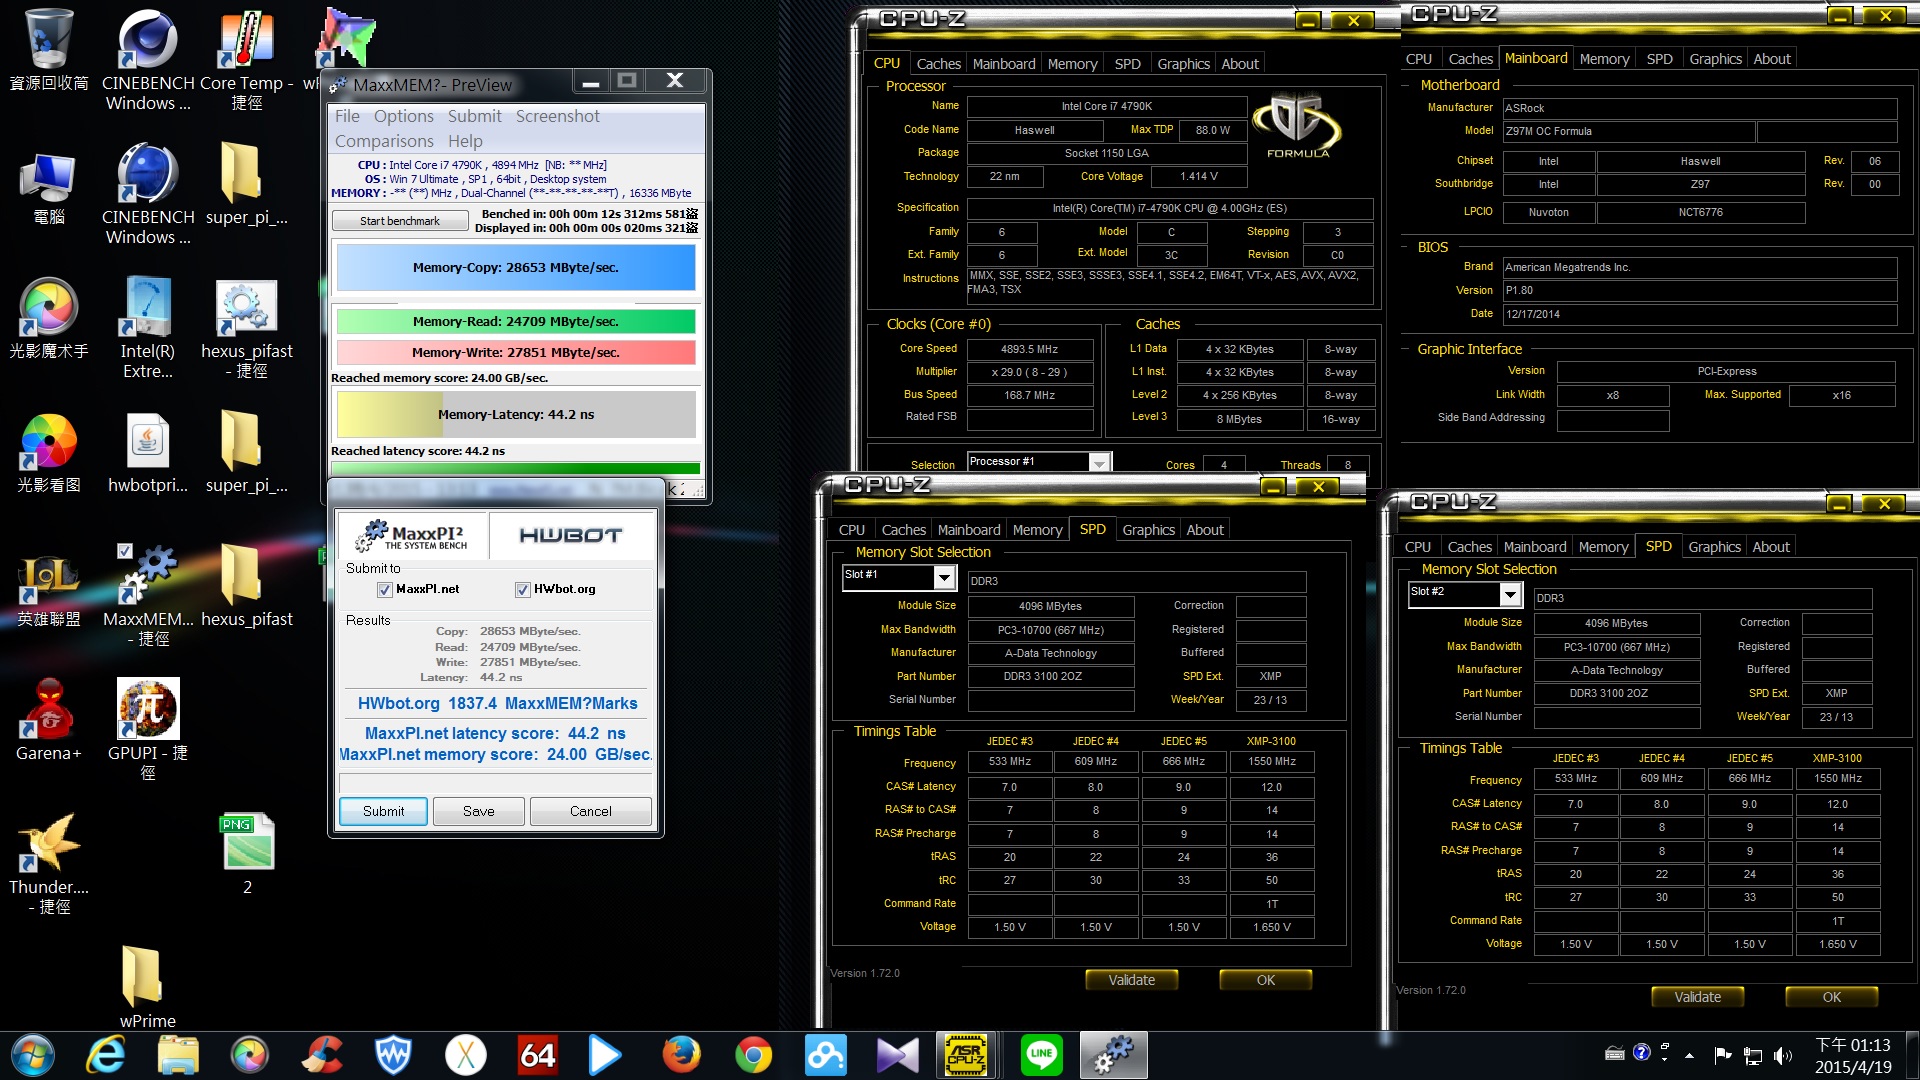Switch to MaxxMEM gears taskbar icon
Image resolution: width=1920 pixels, height=1080 pixels.
[1113, 1055]
